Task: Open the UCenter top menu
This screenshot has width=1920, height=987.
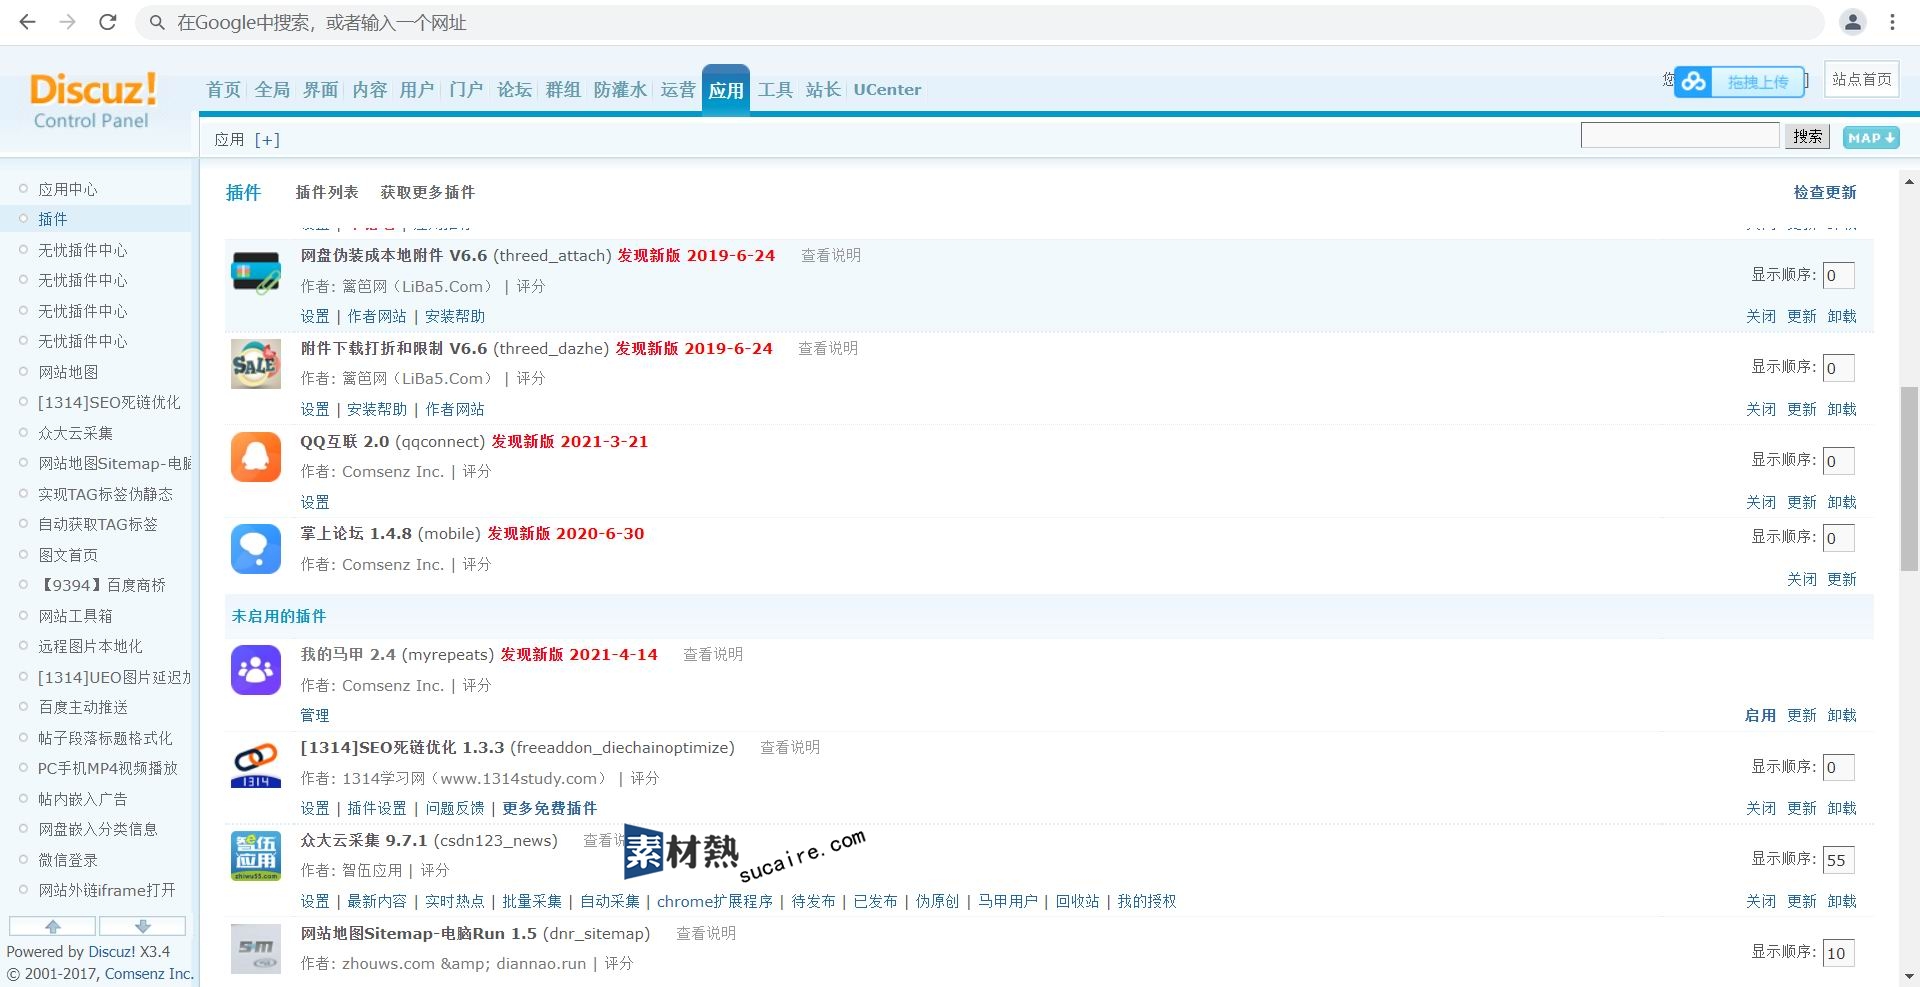Action: 887,90
